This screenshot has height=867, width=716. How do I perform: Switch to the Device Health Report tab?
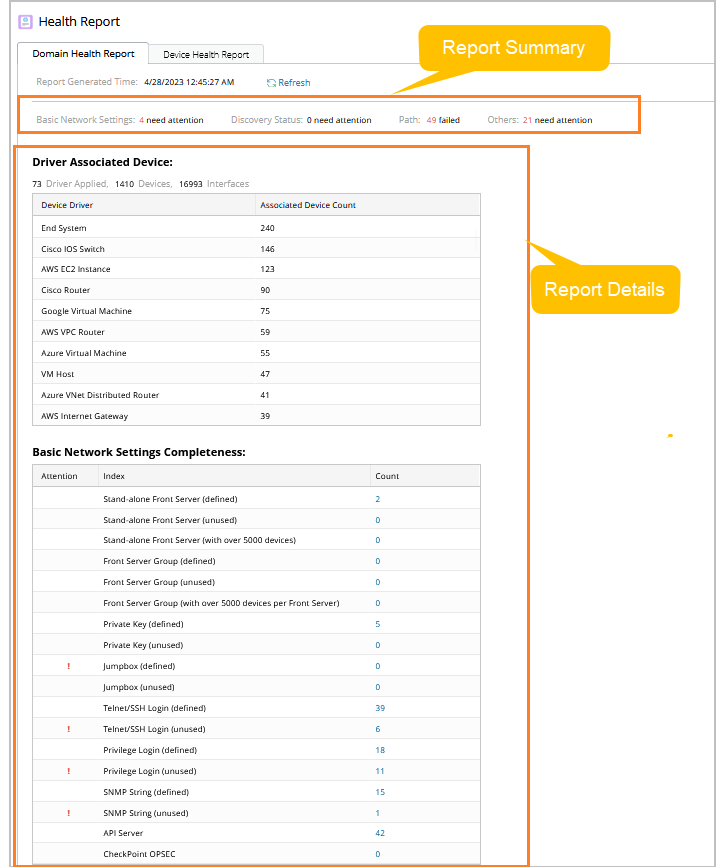point(206,55)
